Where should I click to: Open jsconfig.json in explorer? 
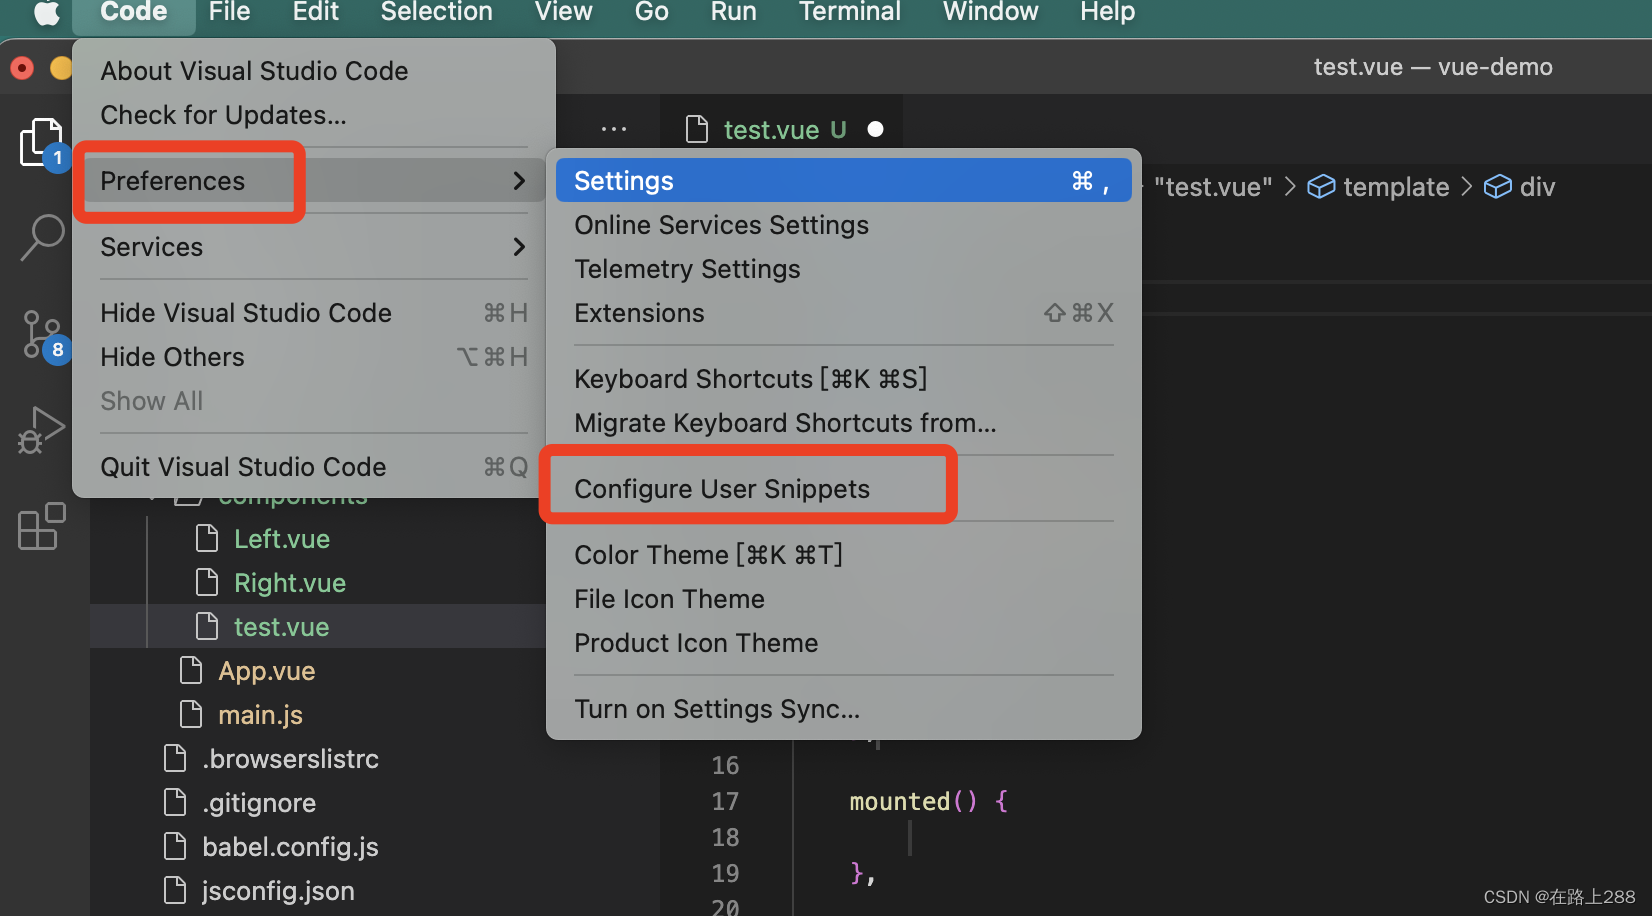(278, 890)
